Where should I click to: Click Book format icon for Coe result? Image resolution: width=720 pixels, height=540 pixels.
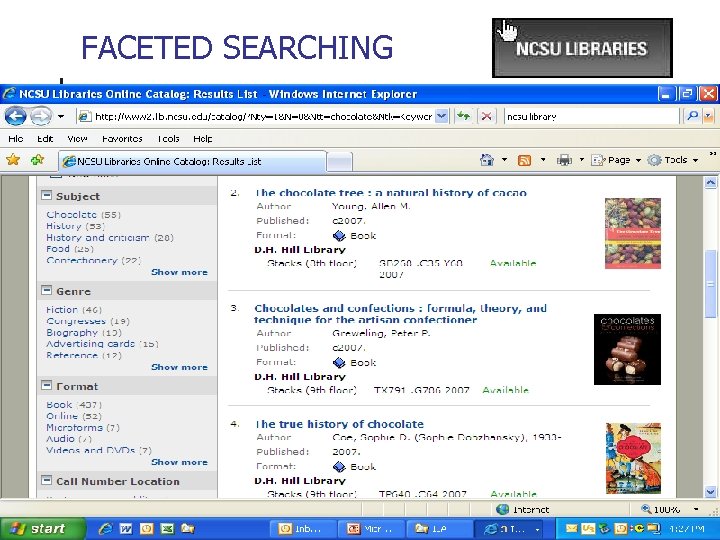(x=339, y=467)
